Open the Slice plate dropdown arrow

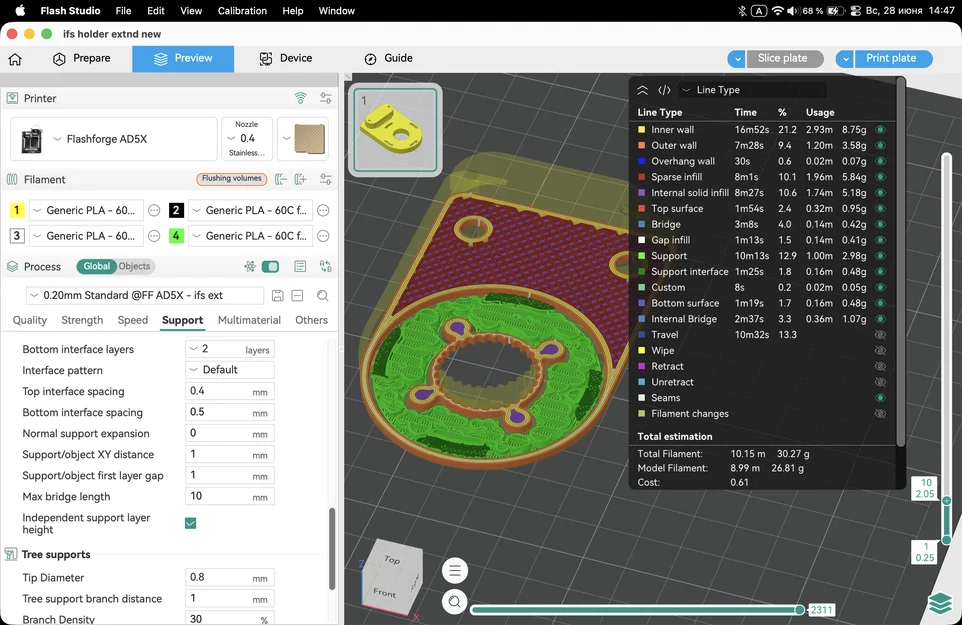[737, 59]
